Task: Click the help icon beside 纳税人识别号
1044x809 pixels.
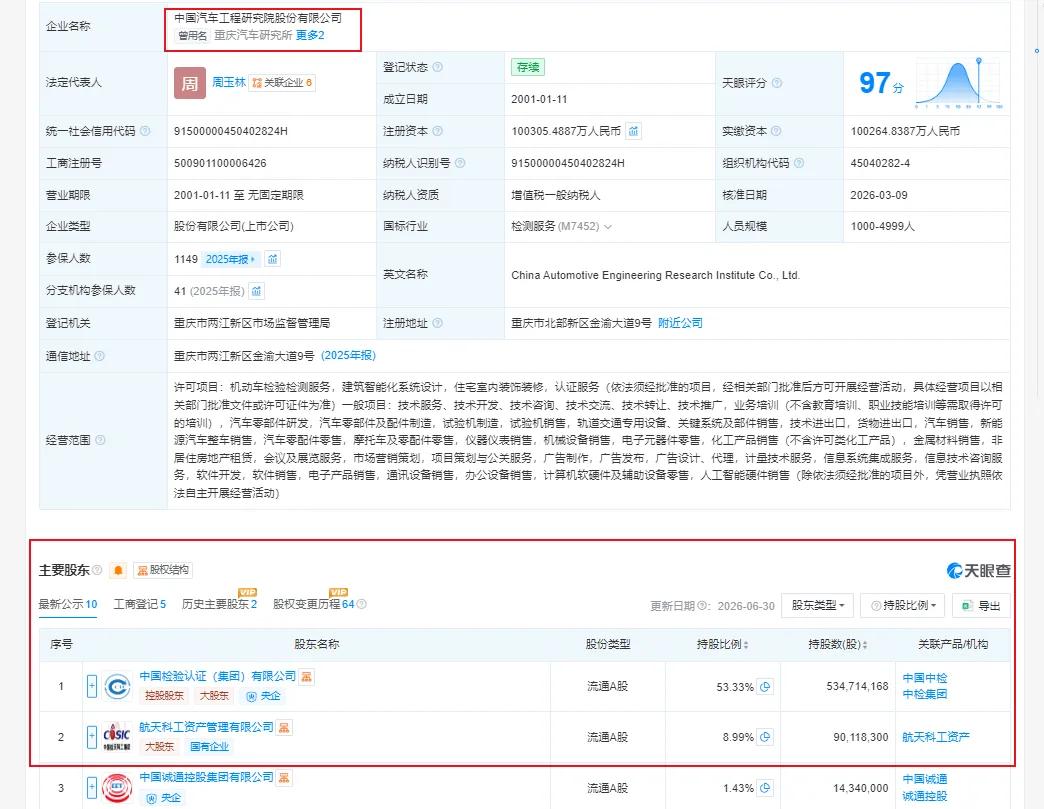Action: 459,163
